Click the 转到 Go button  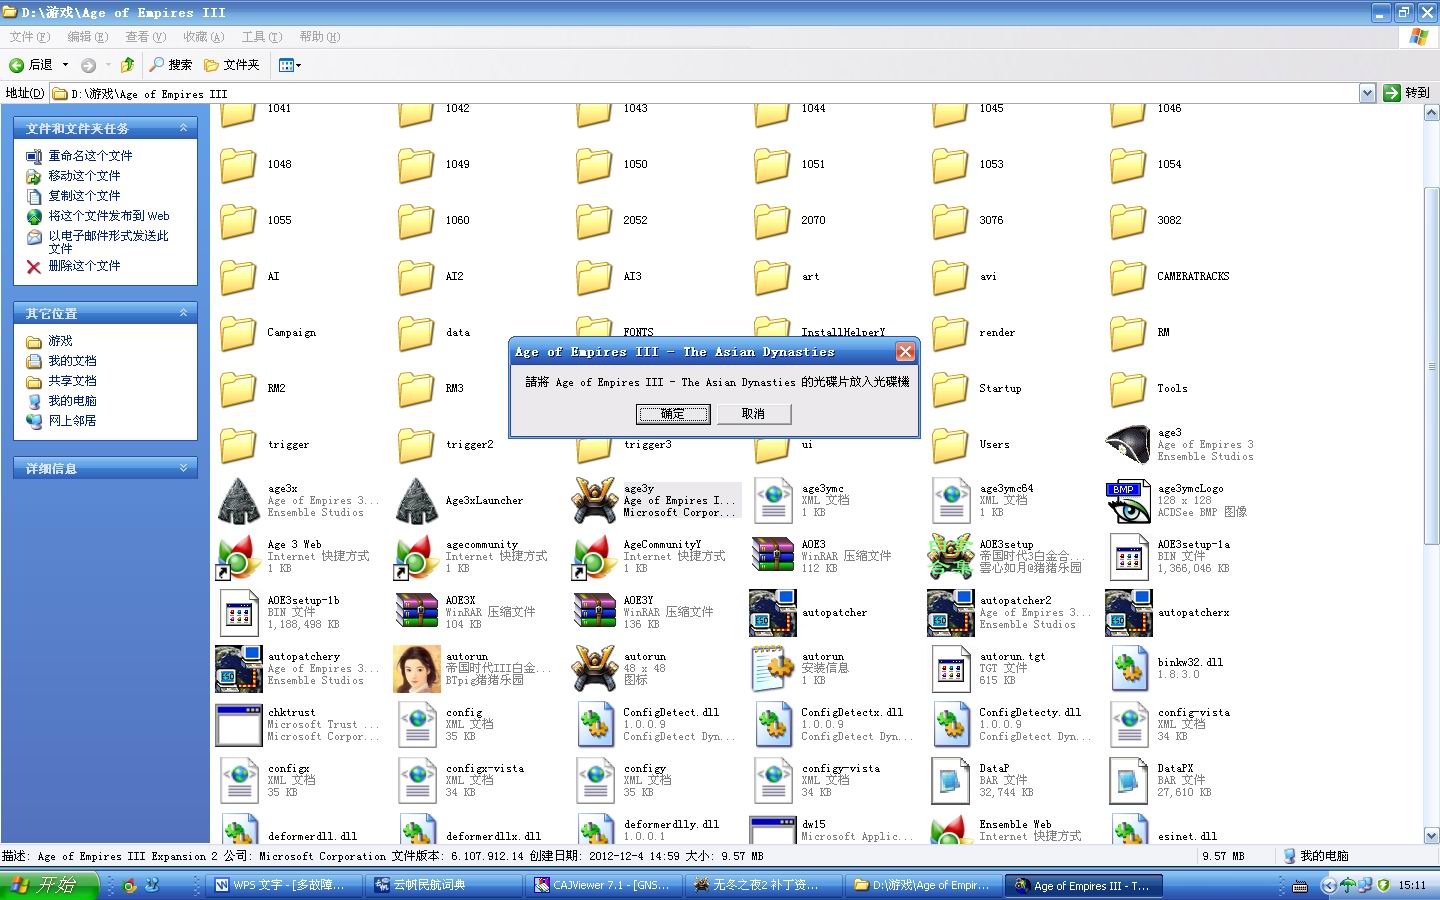(x=1407, y=93)
